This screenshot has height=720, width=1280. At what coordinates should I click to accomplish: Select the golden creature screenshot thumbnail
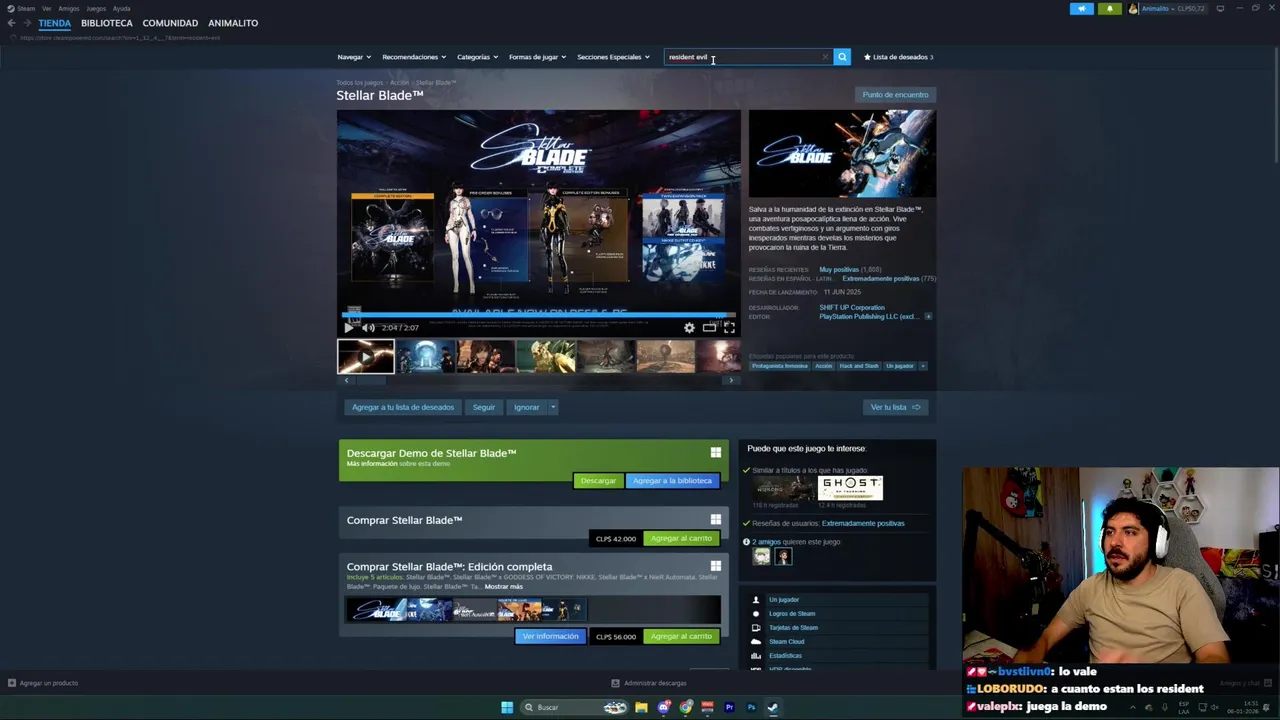point(546,357)
